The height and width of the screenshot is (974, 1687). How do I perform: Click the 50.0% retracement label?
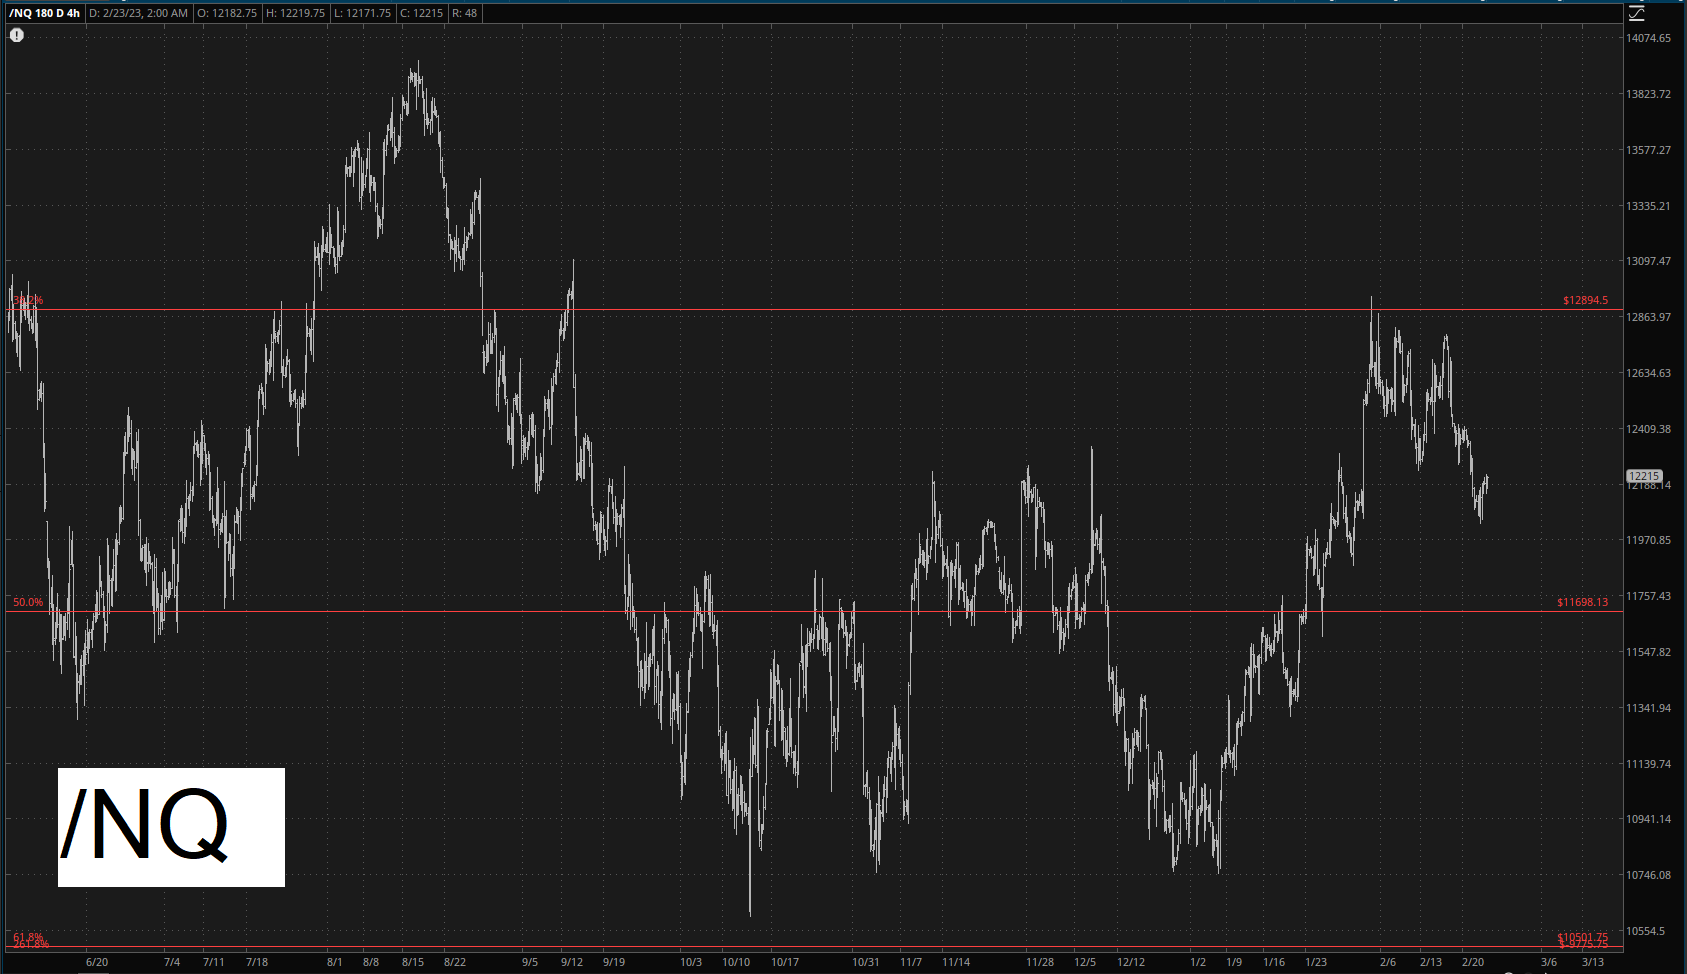click(x=28, y=602)
